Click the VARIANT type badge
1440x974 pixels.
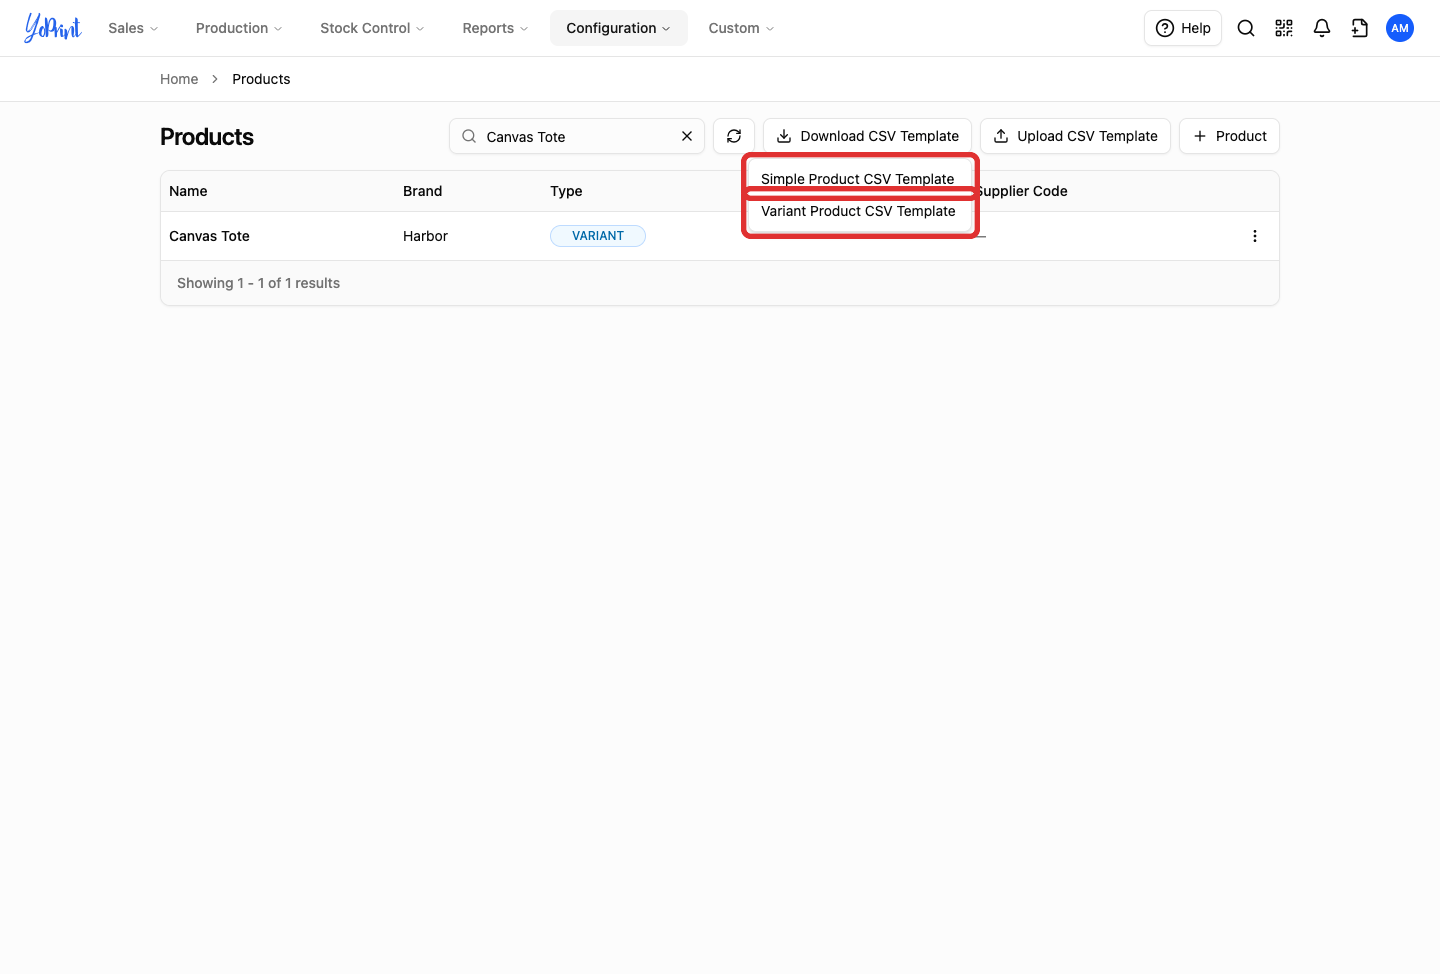click(598, 236)
